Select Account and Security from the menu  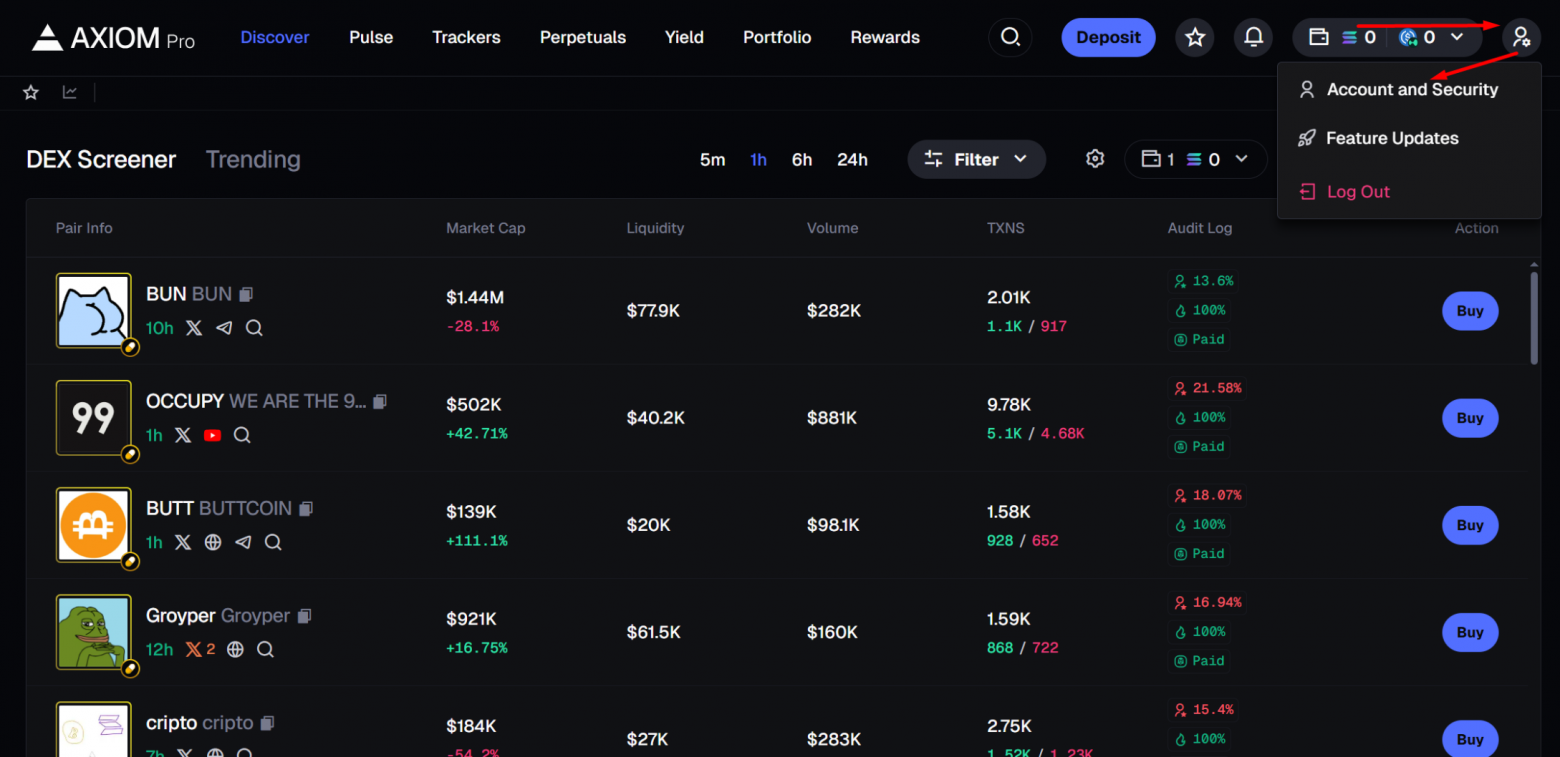(1411, 89)
